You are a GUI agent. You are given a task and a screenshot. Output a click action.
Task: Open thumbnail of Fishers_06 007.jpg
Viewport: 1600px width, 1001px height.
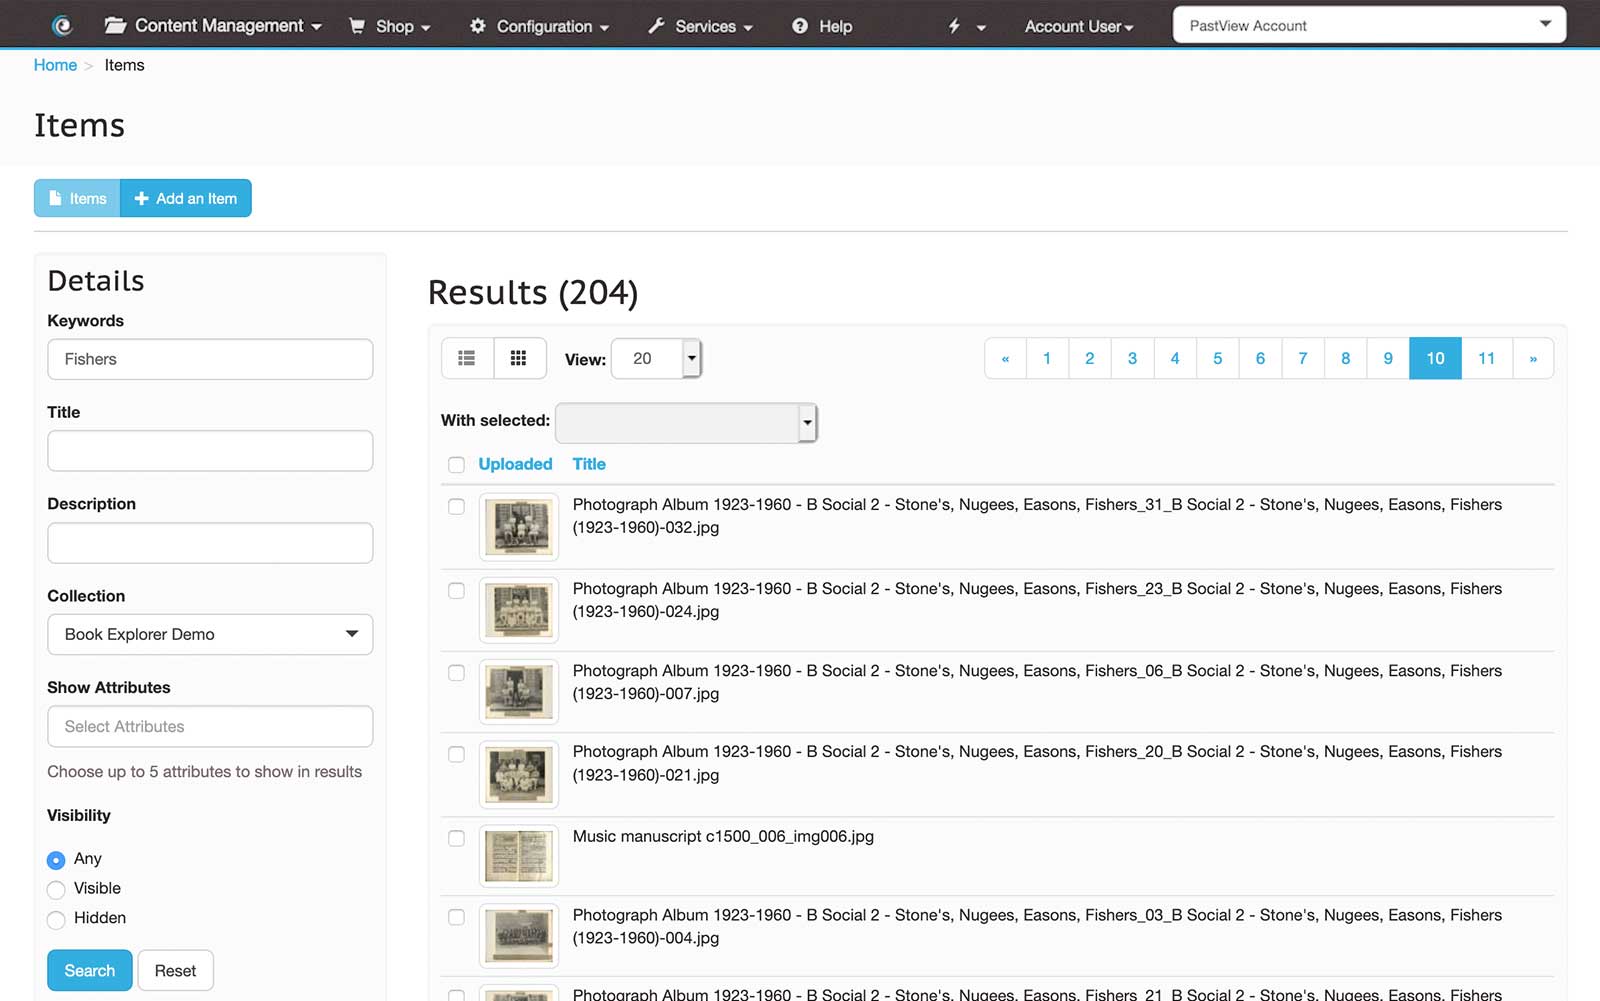tap(518, 691)
